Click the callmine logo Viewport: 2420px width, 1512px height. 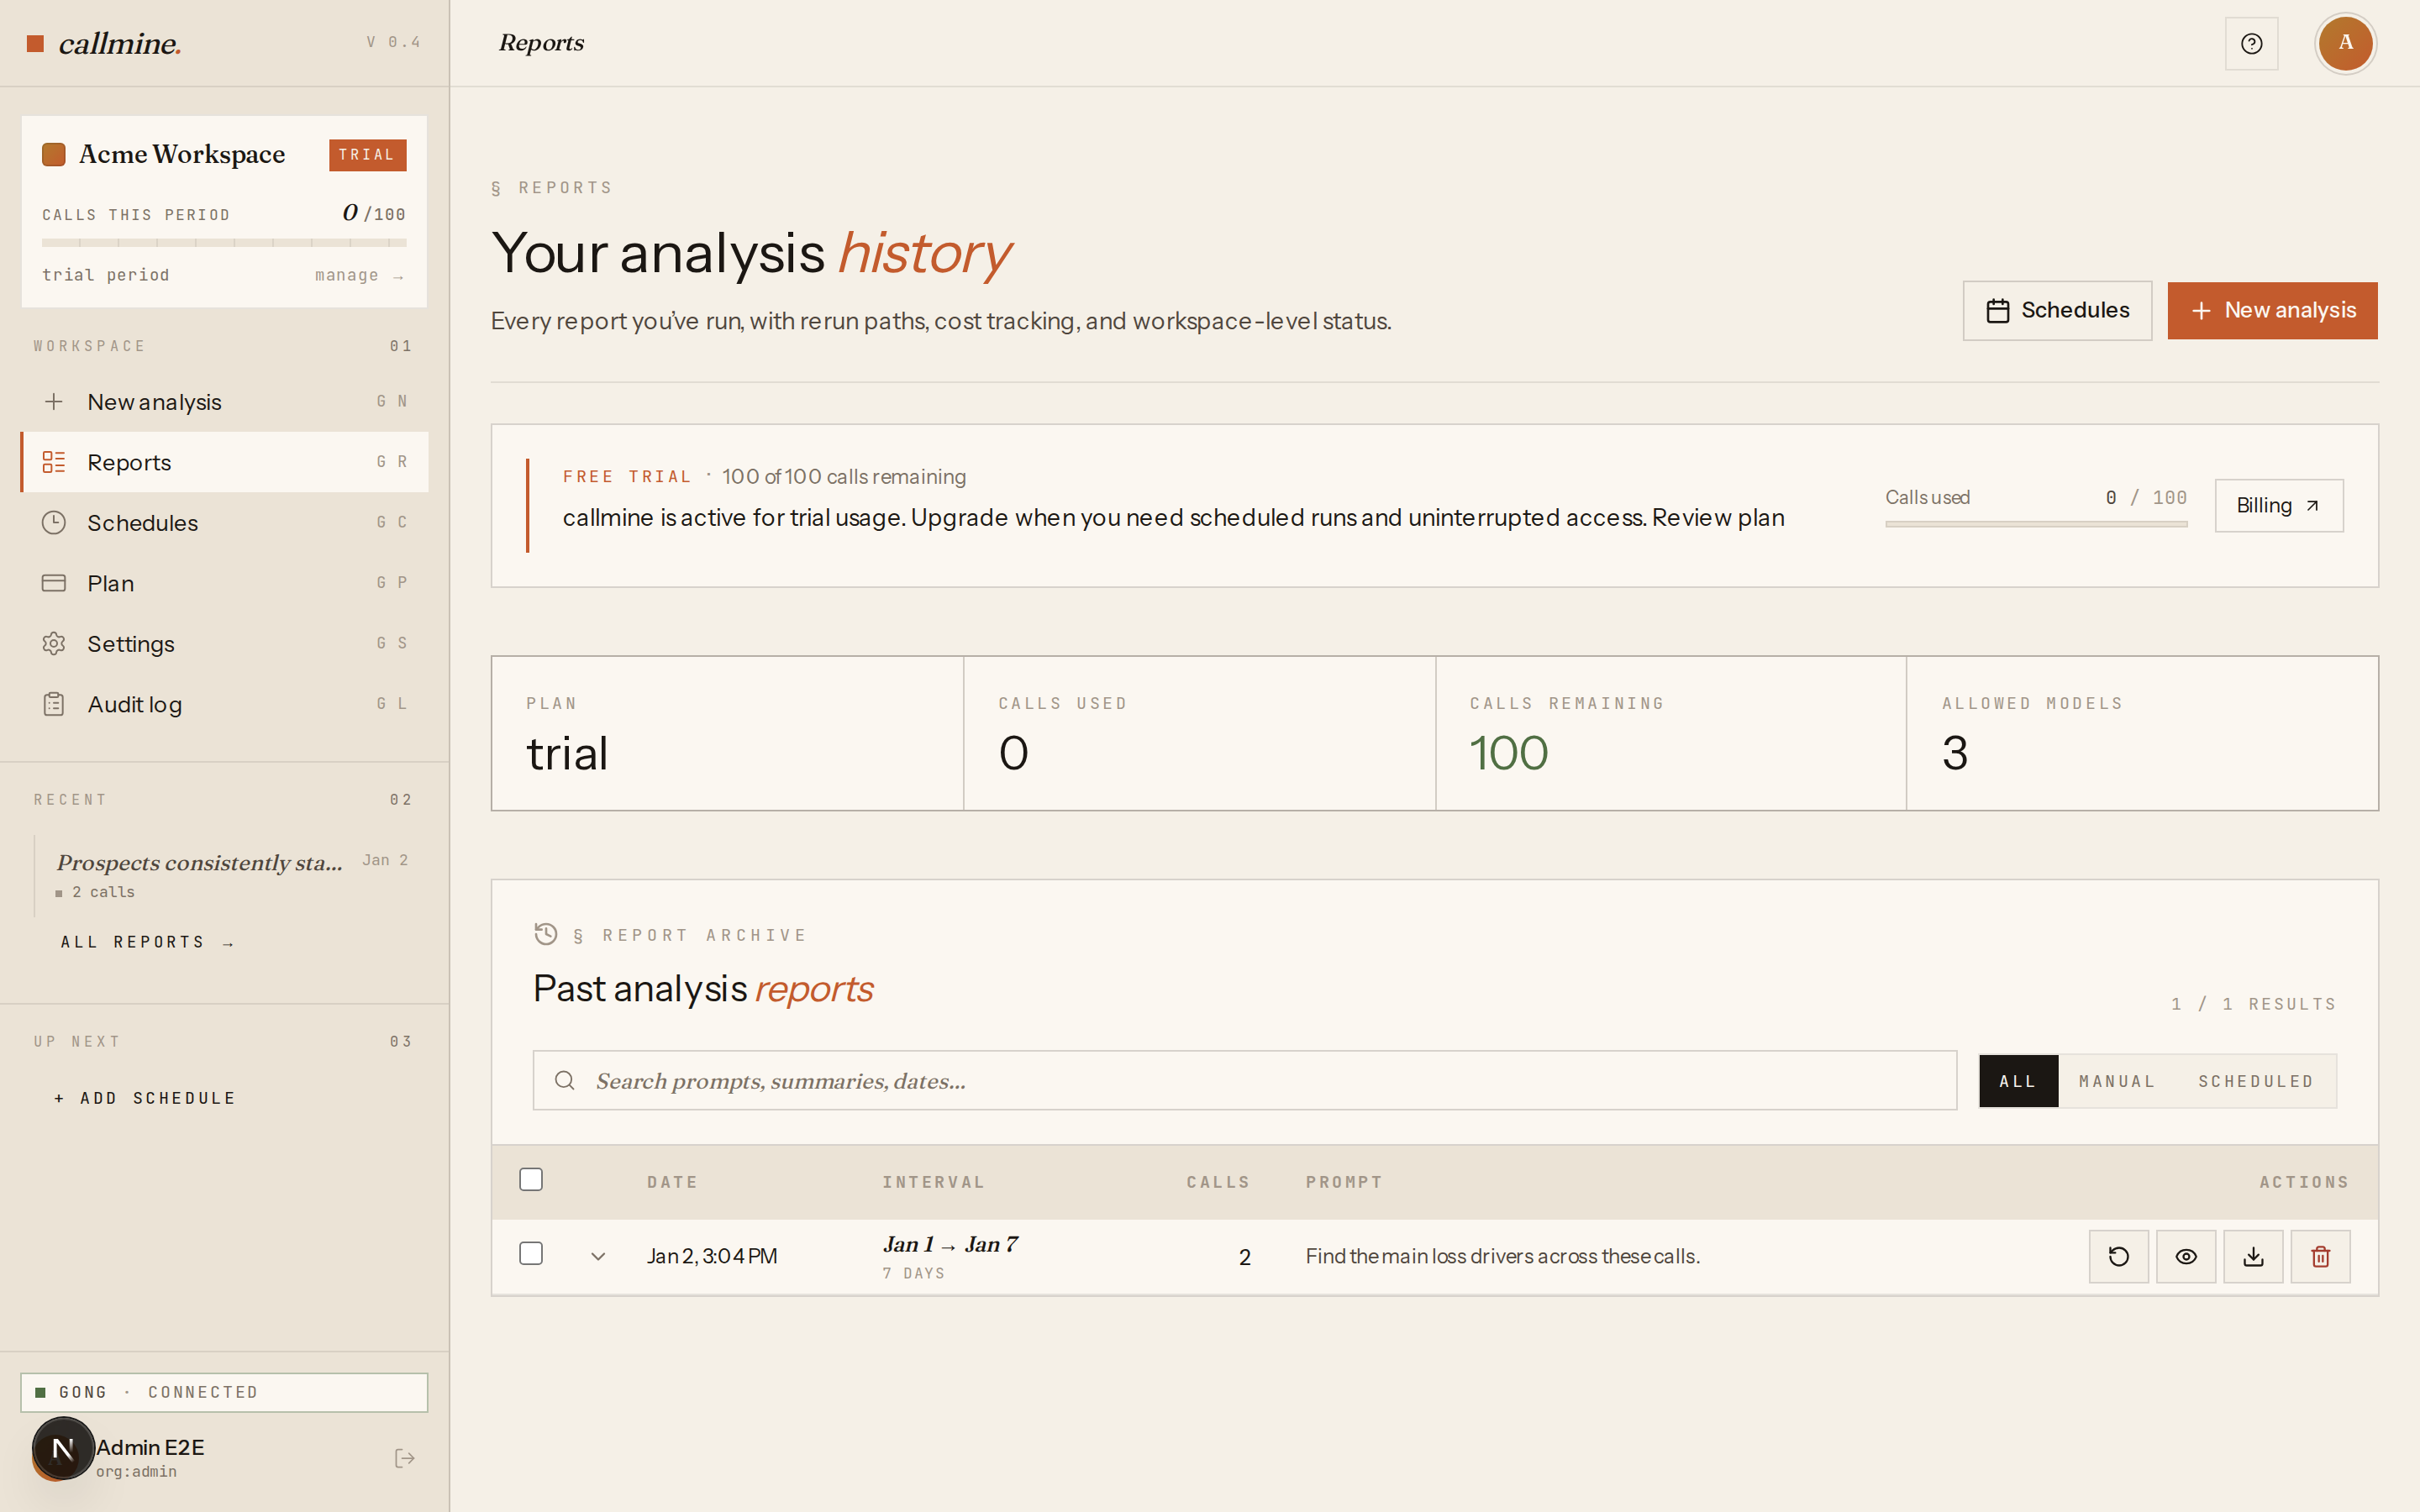coord(105,43)
